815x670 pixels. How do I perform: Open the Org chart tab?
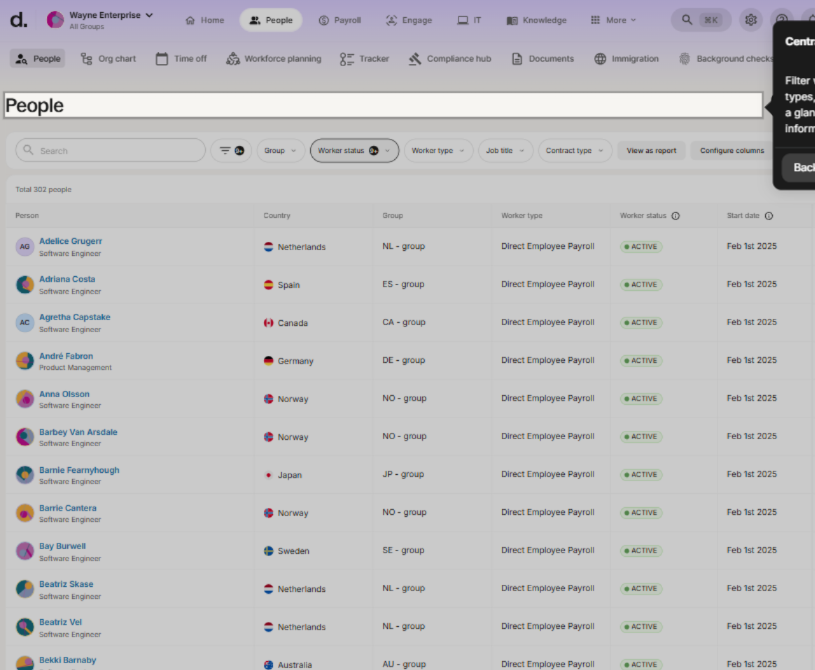108,59
